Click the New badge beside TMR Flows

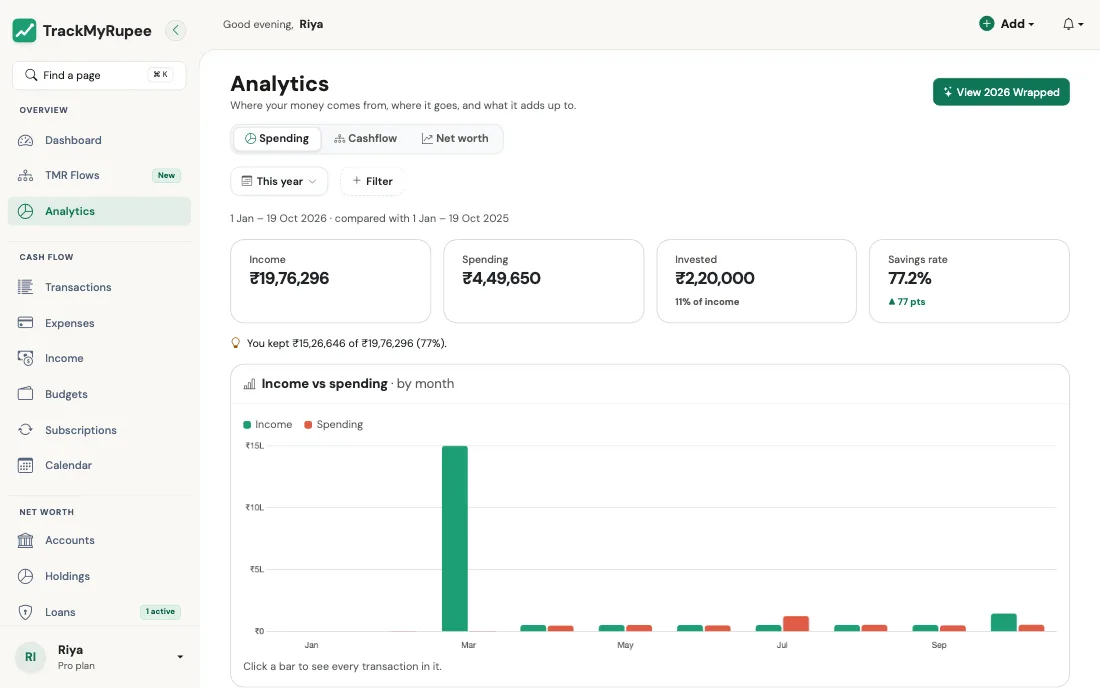click(x=166, y=175)
